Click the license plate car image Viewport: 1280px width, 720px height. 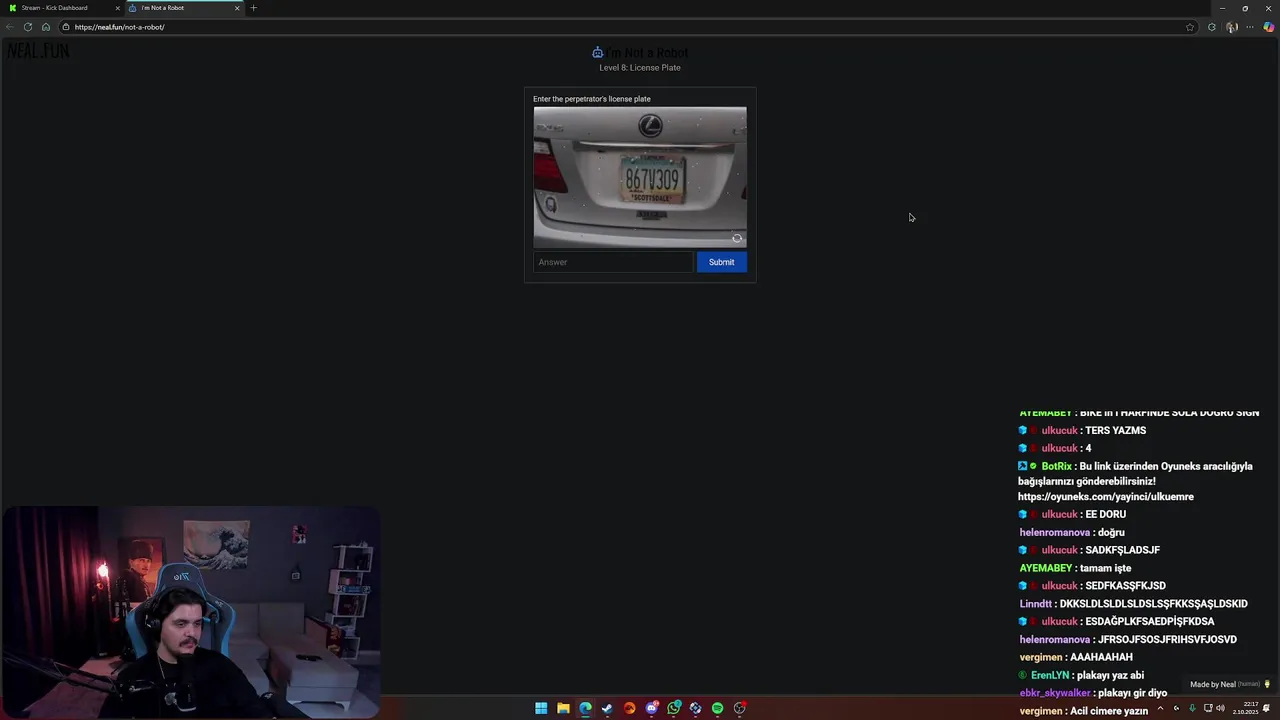coord(640,177)
